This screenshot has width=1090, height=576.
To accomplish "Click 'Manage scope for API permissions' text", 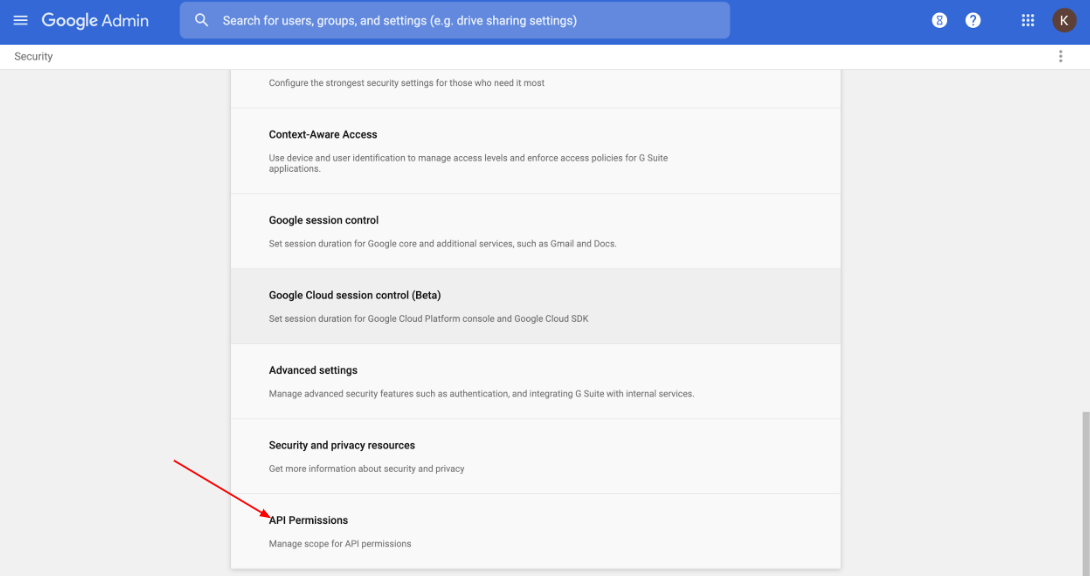I will click(x=340, y=544).
